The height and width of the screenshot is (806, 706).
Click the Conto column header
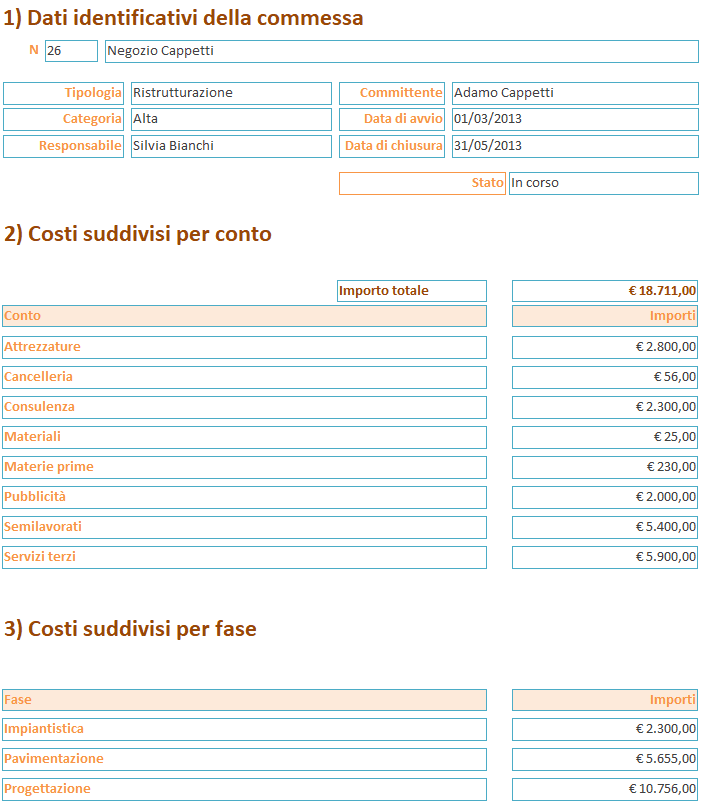click(x=244, y=316)
